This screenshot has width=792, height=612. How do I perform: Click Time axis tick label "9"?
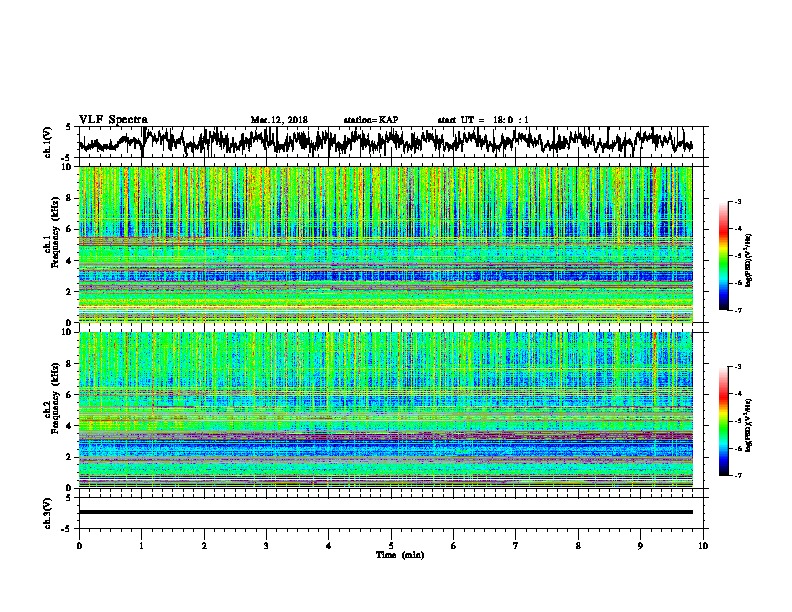[640, 546]
